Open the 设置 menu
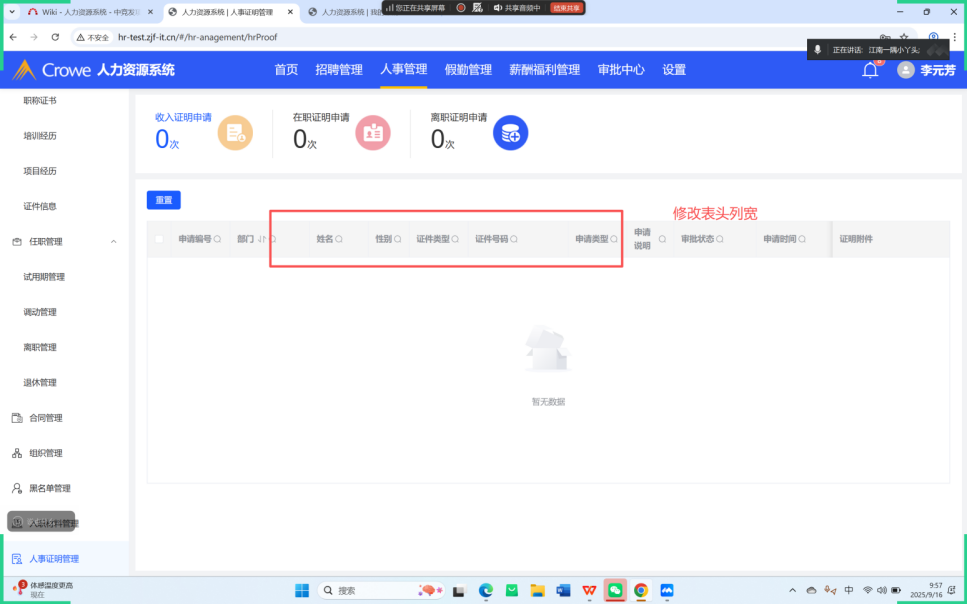Screen dimensions: 968x605 click(x=674, y=70)
